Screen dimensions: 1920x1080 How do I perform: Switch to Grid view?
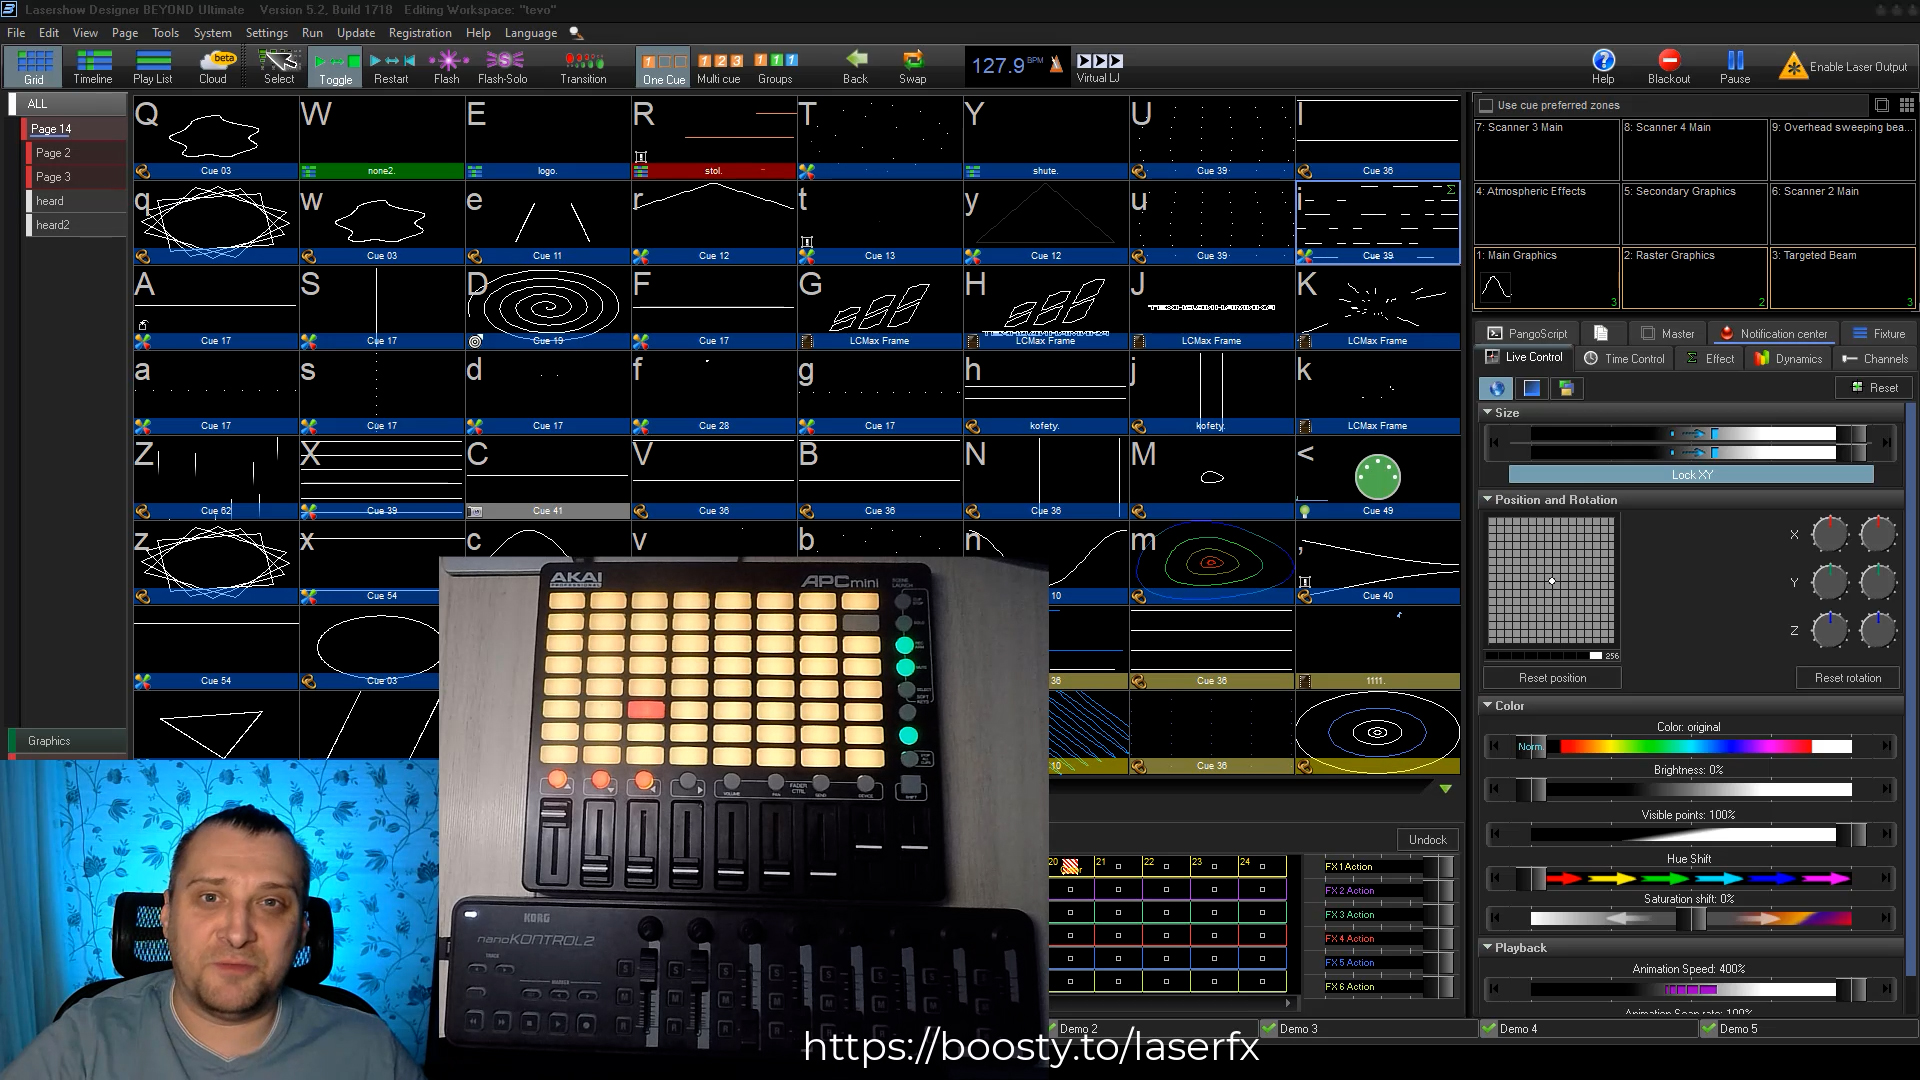tap(34, 67)
